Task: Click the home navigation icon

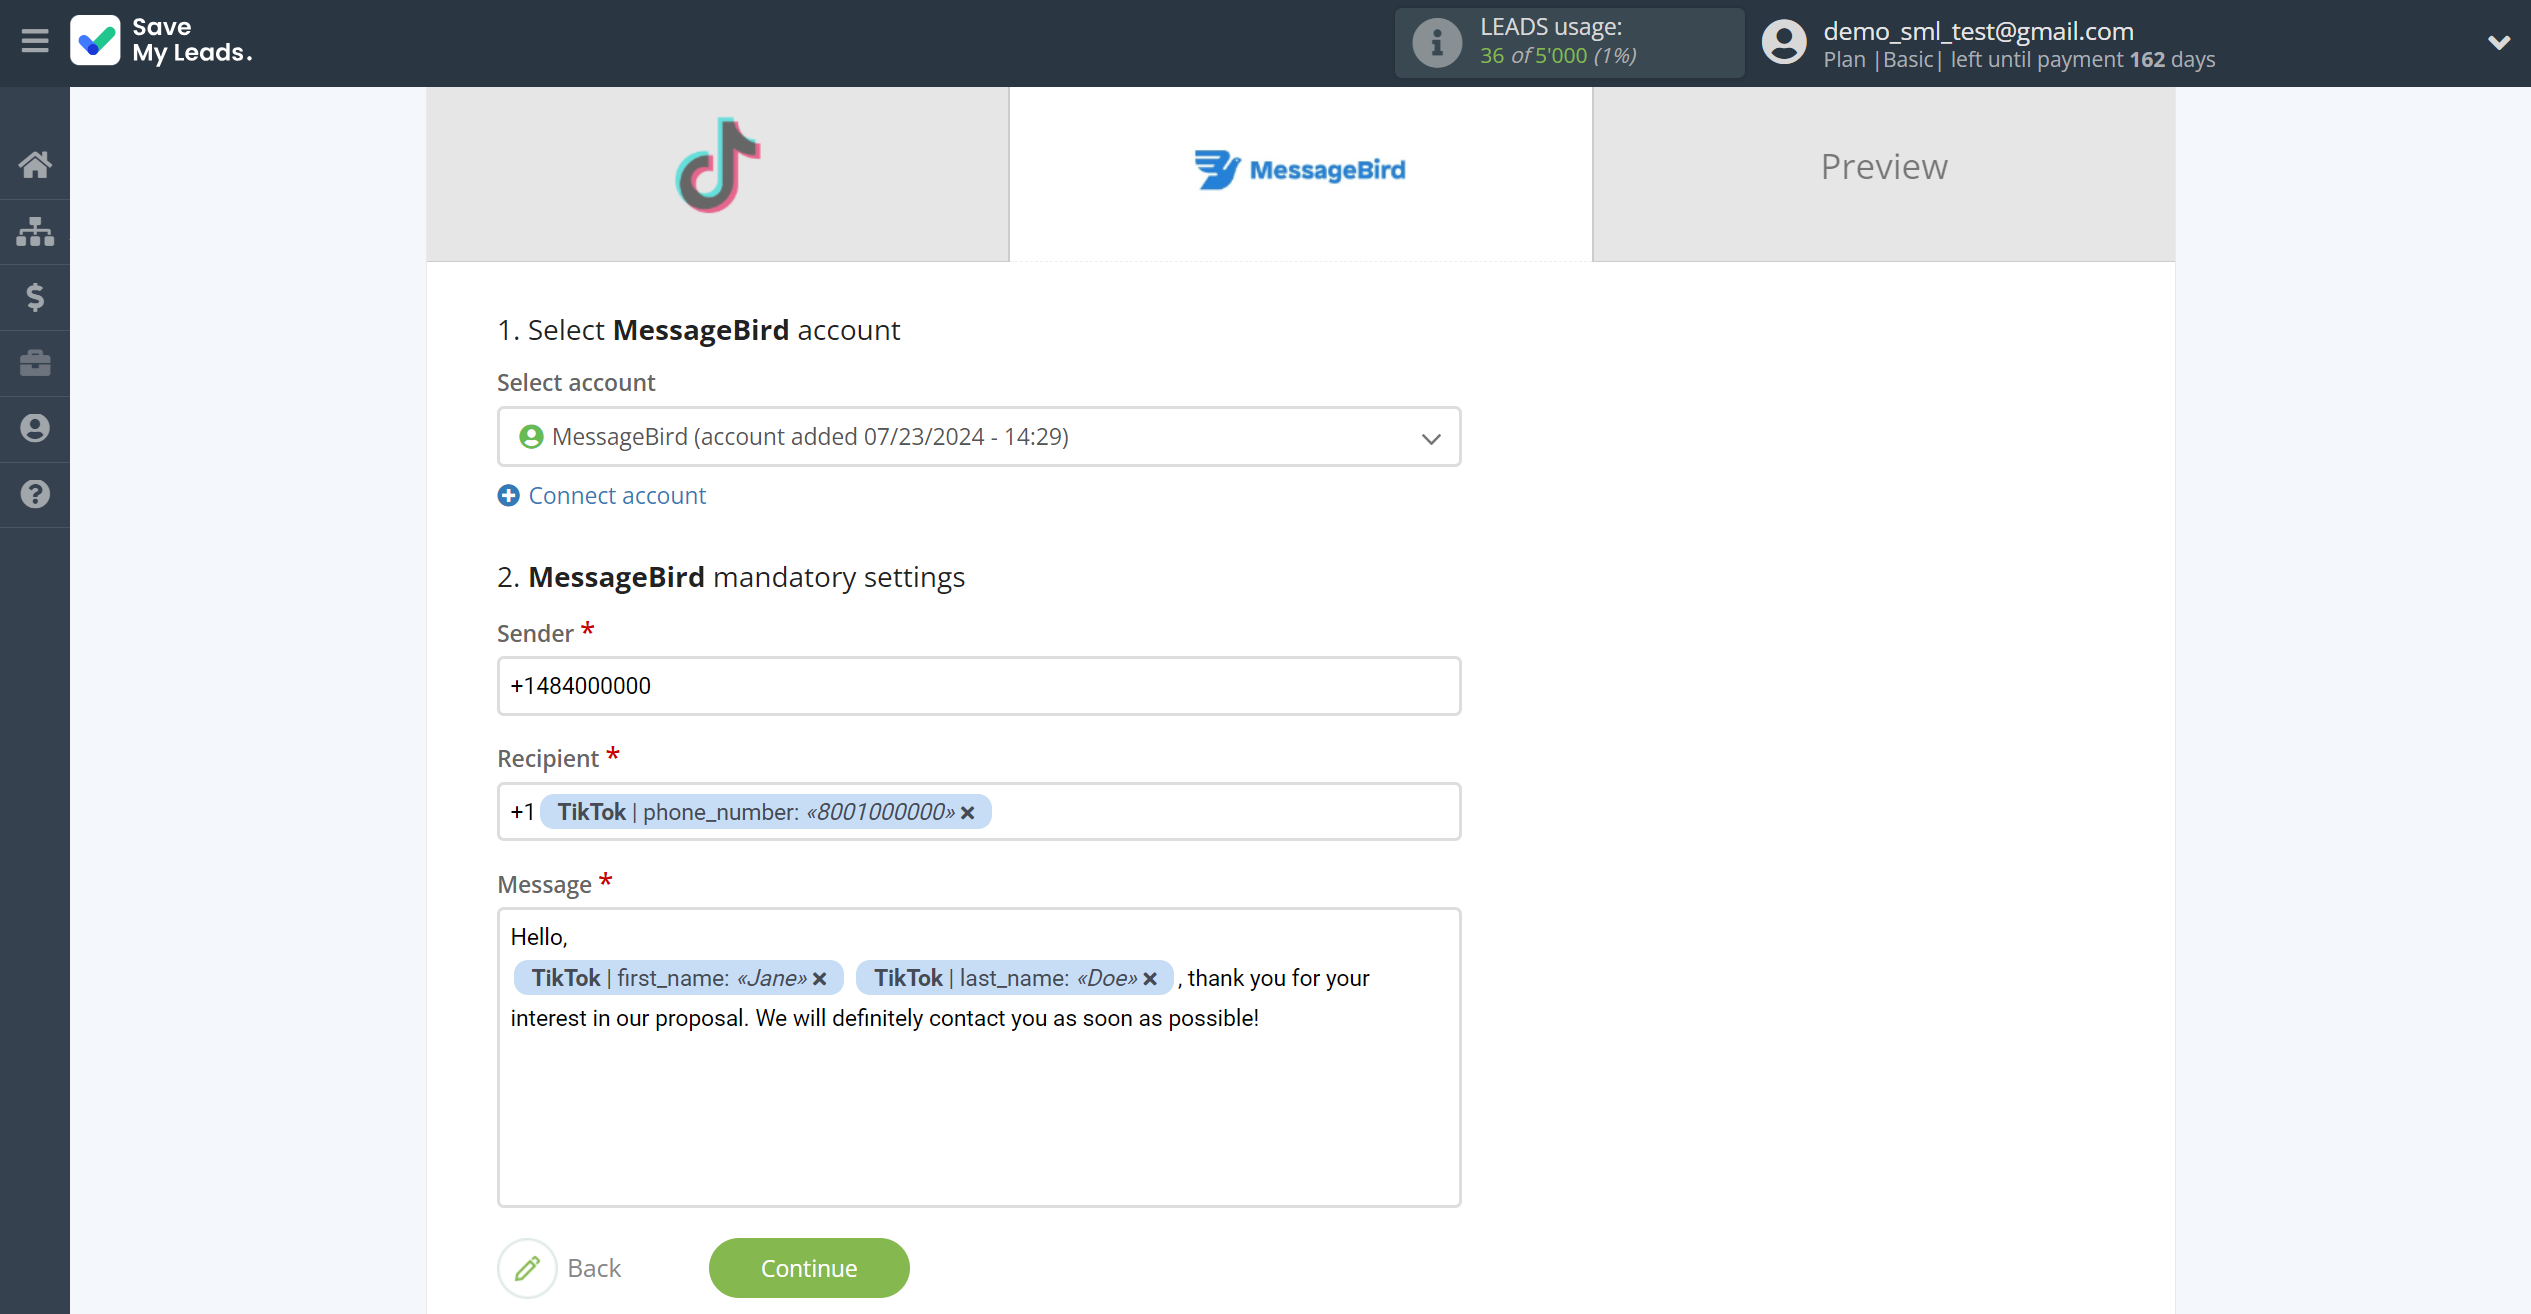Action: (x=35, y=164)
